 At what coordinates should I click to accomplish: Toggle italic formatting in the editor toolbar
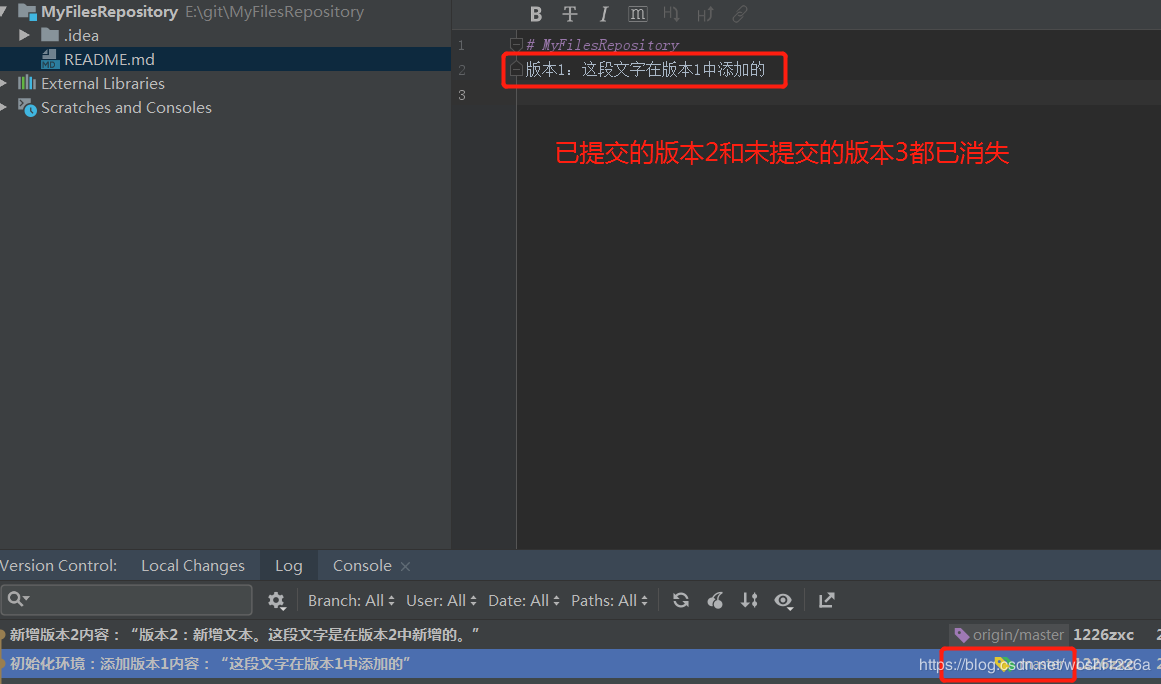point(604,14)
